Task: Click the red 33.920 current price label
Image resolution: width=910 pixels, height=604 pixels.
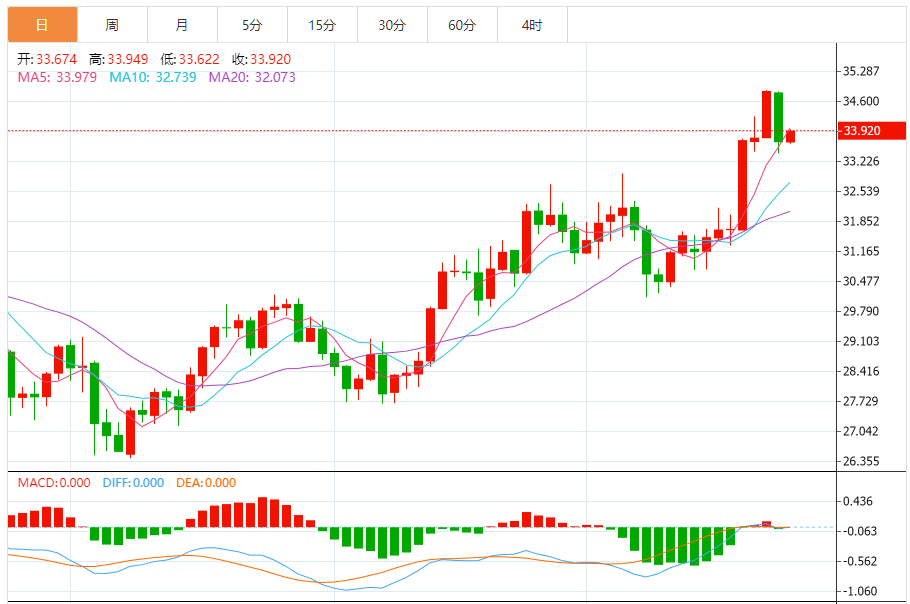Action: [871, 131]
